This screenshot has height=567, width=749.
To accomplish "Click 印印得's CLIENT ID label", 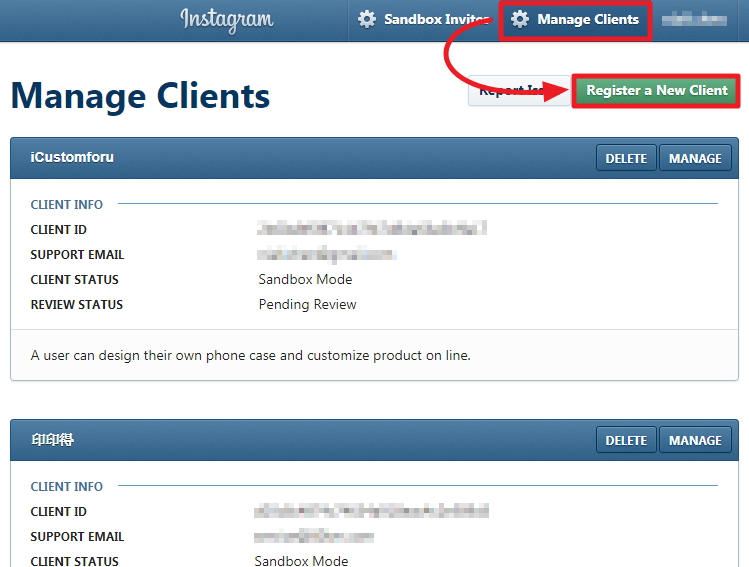I will [59, 512].
